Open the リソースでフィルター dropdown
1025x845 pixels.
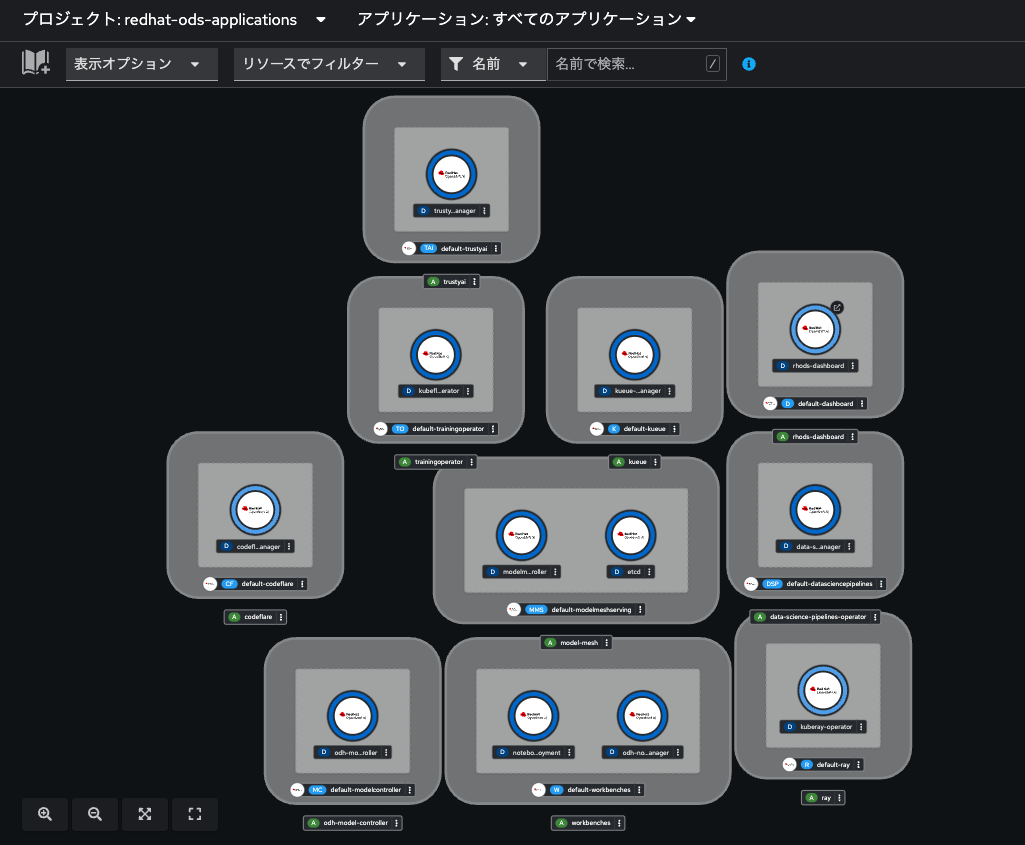click(329, 64)
